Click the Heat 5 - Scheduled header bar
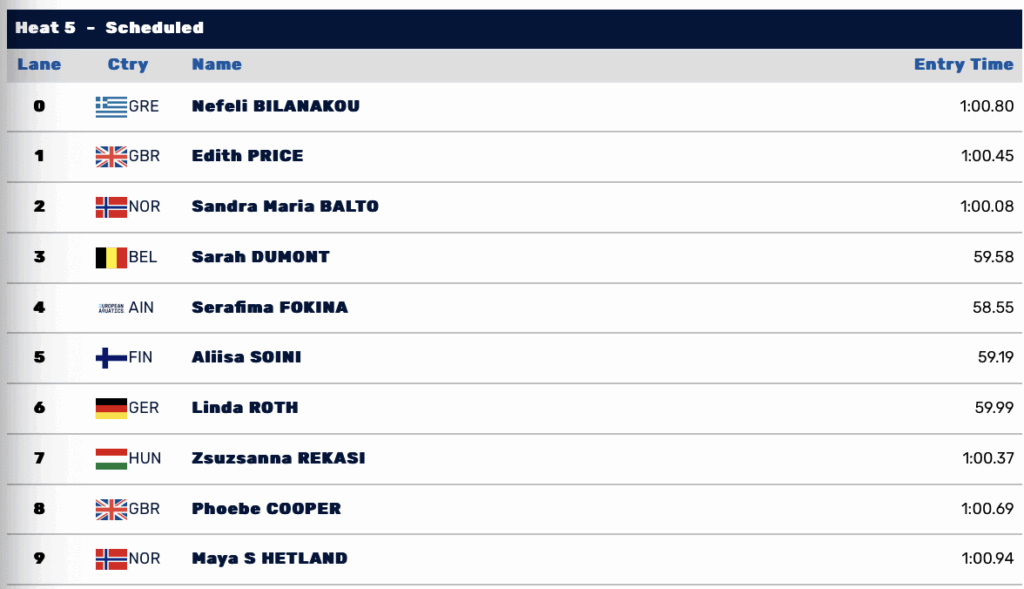Image resolution: width=1024 pixels, height=589 pixels. tap(514, 28)
